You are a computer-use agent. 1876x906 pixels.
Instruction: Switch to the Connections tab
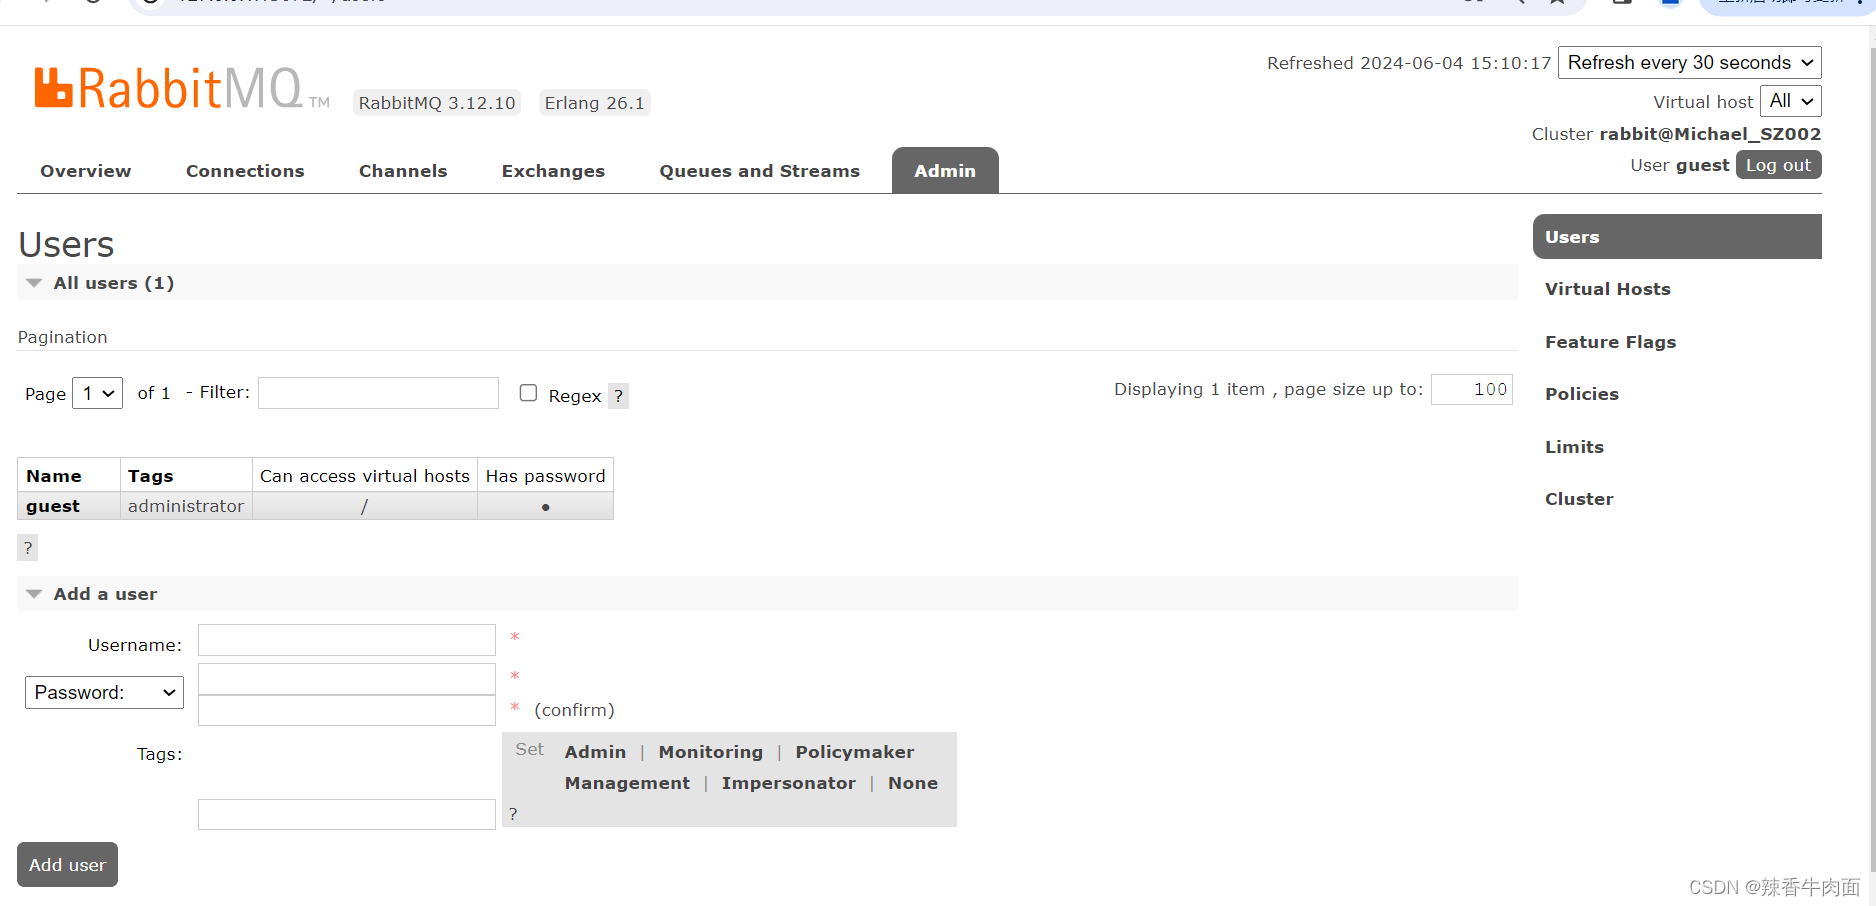(x=245, y=171)
